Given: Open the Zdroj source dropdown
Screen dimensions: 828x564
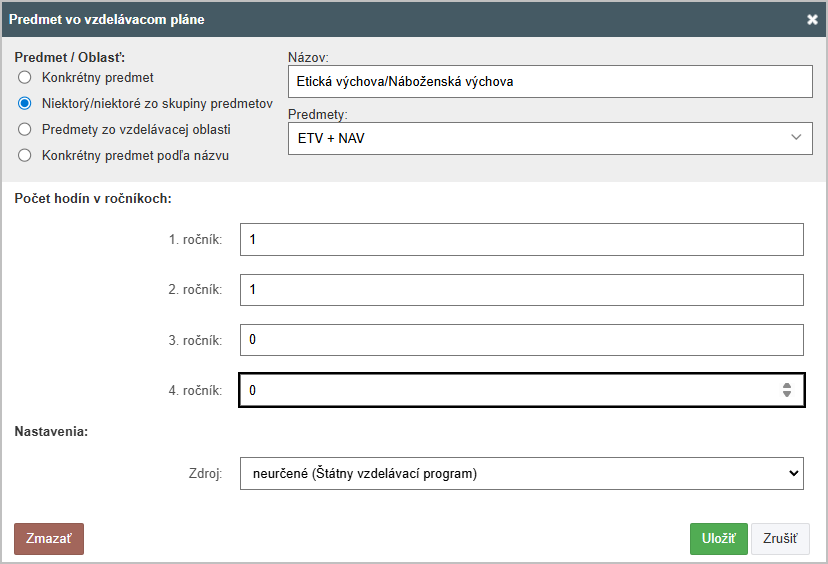Looking at the screenshot, I should [x=522, y=474].
